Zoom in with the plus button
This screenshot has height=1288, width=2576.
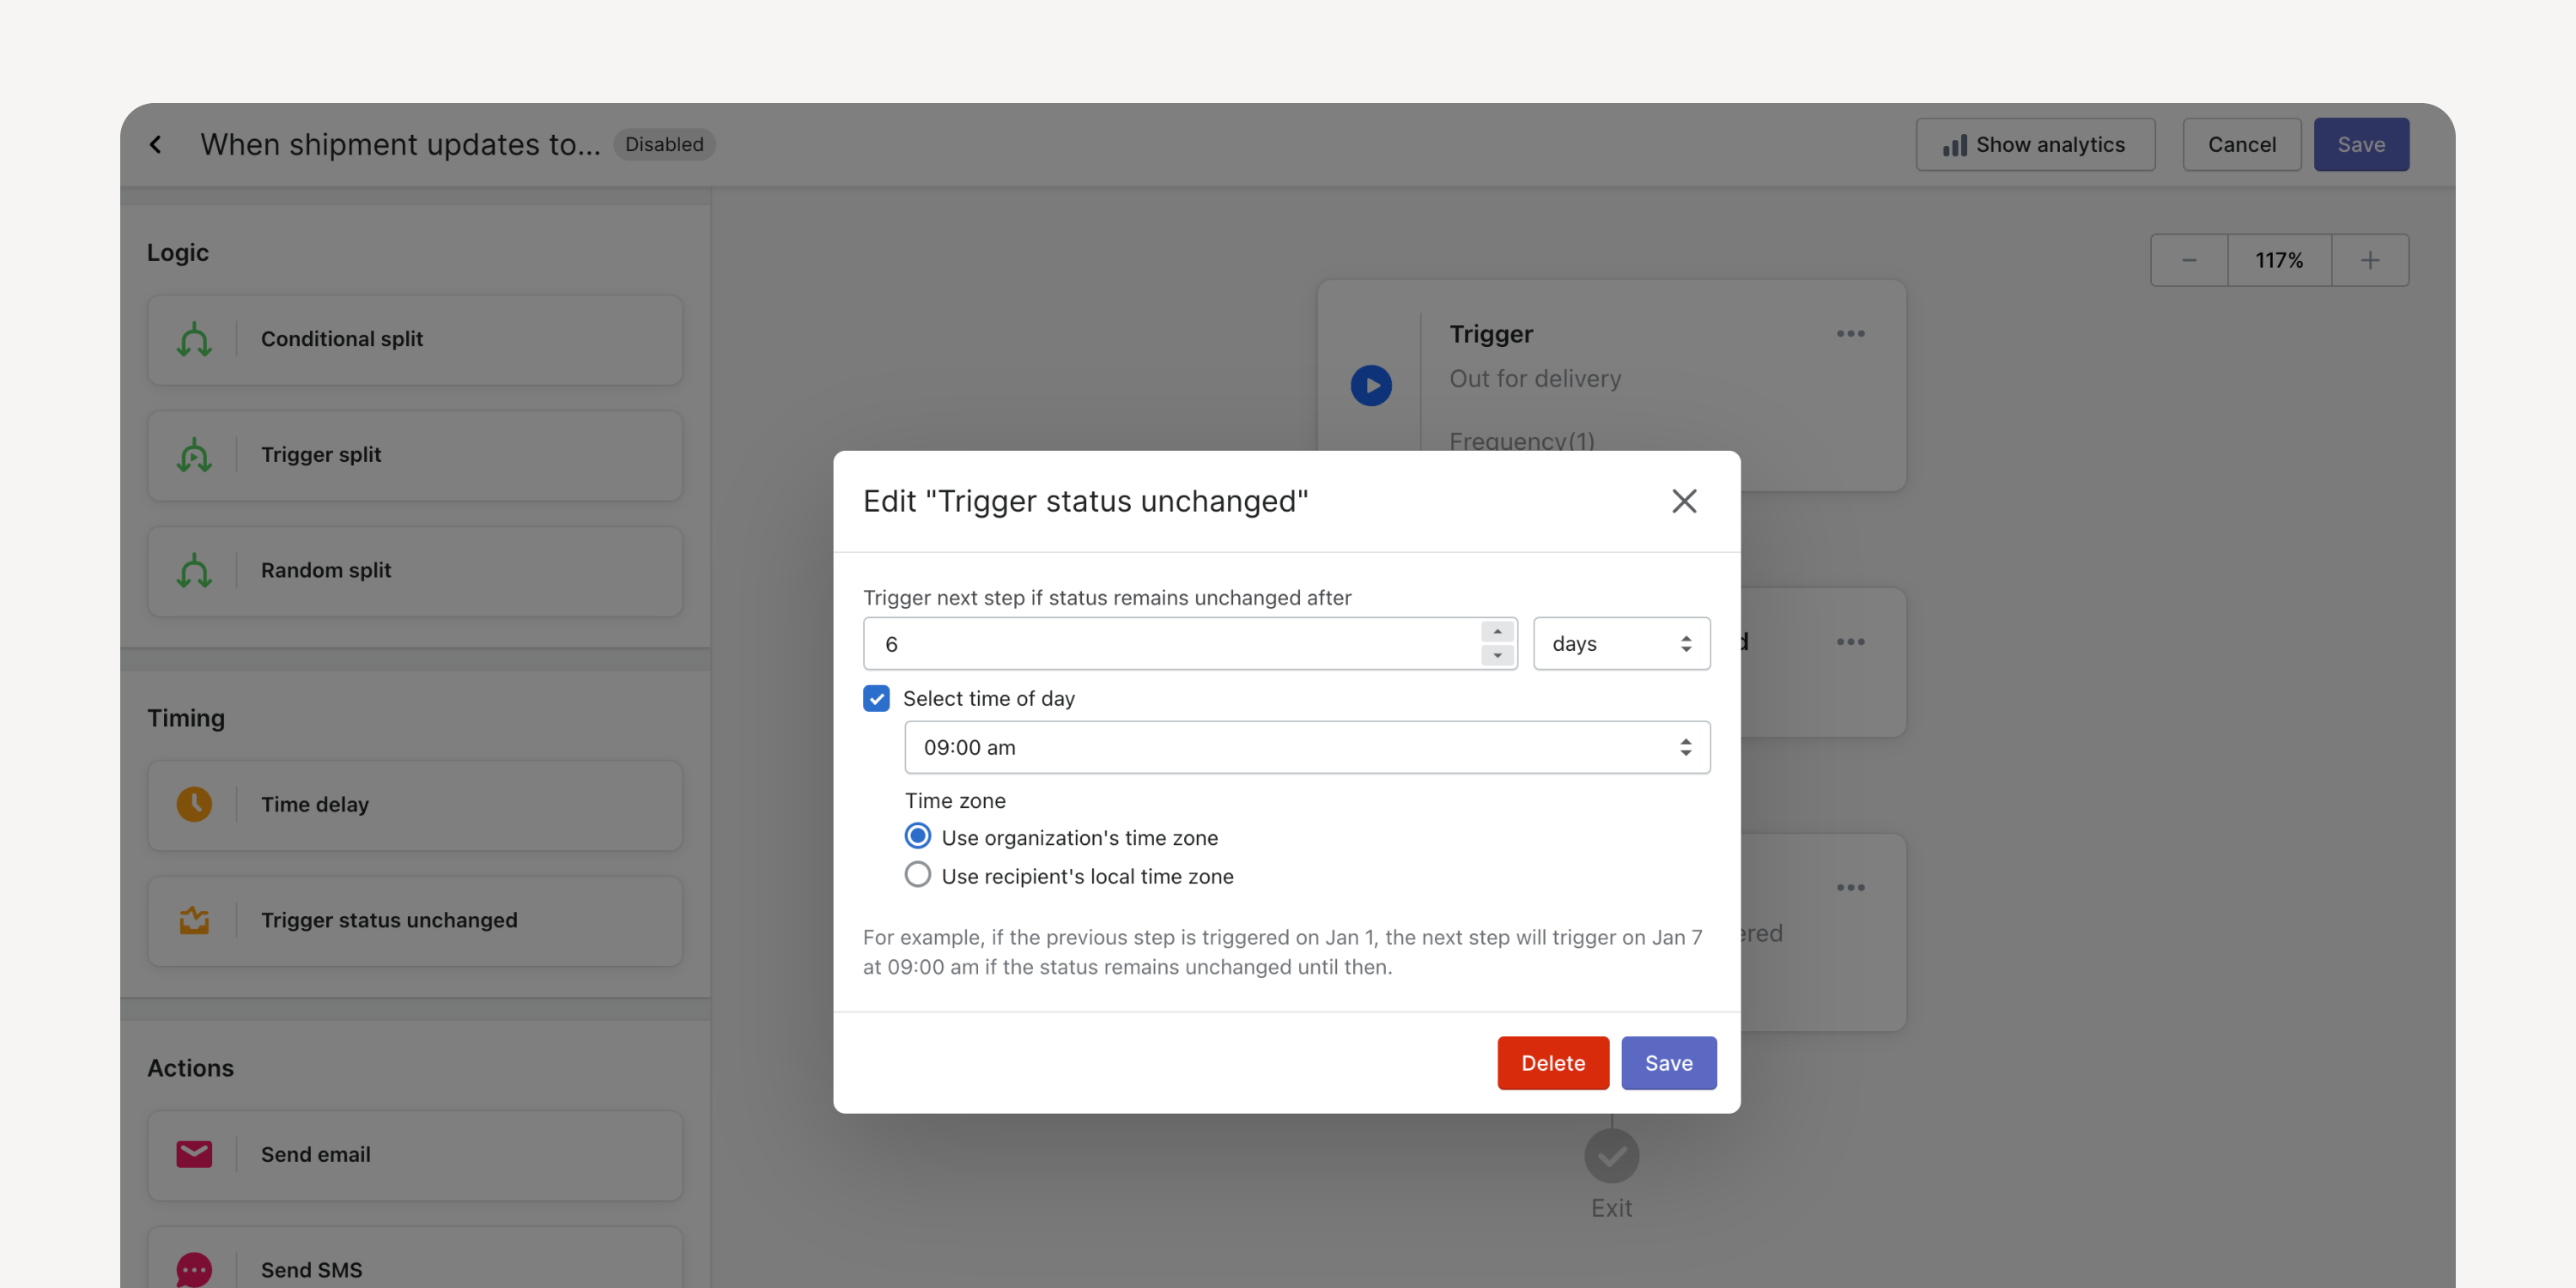pos(2370,261)
